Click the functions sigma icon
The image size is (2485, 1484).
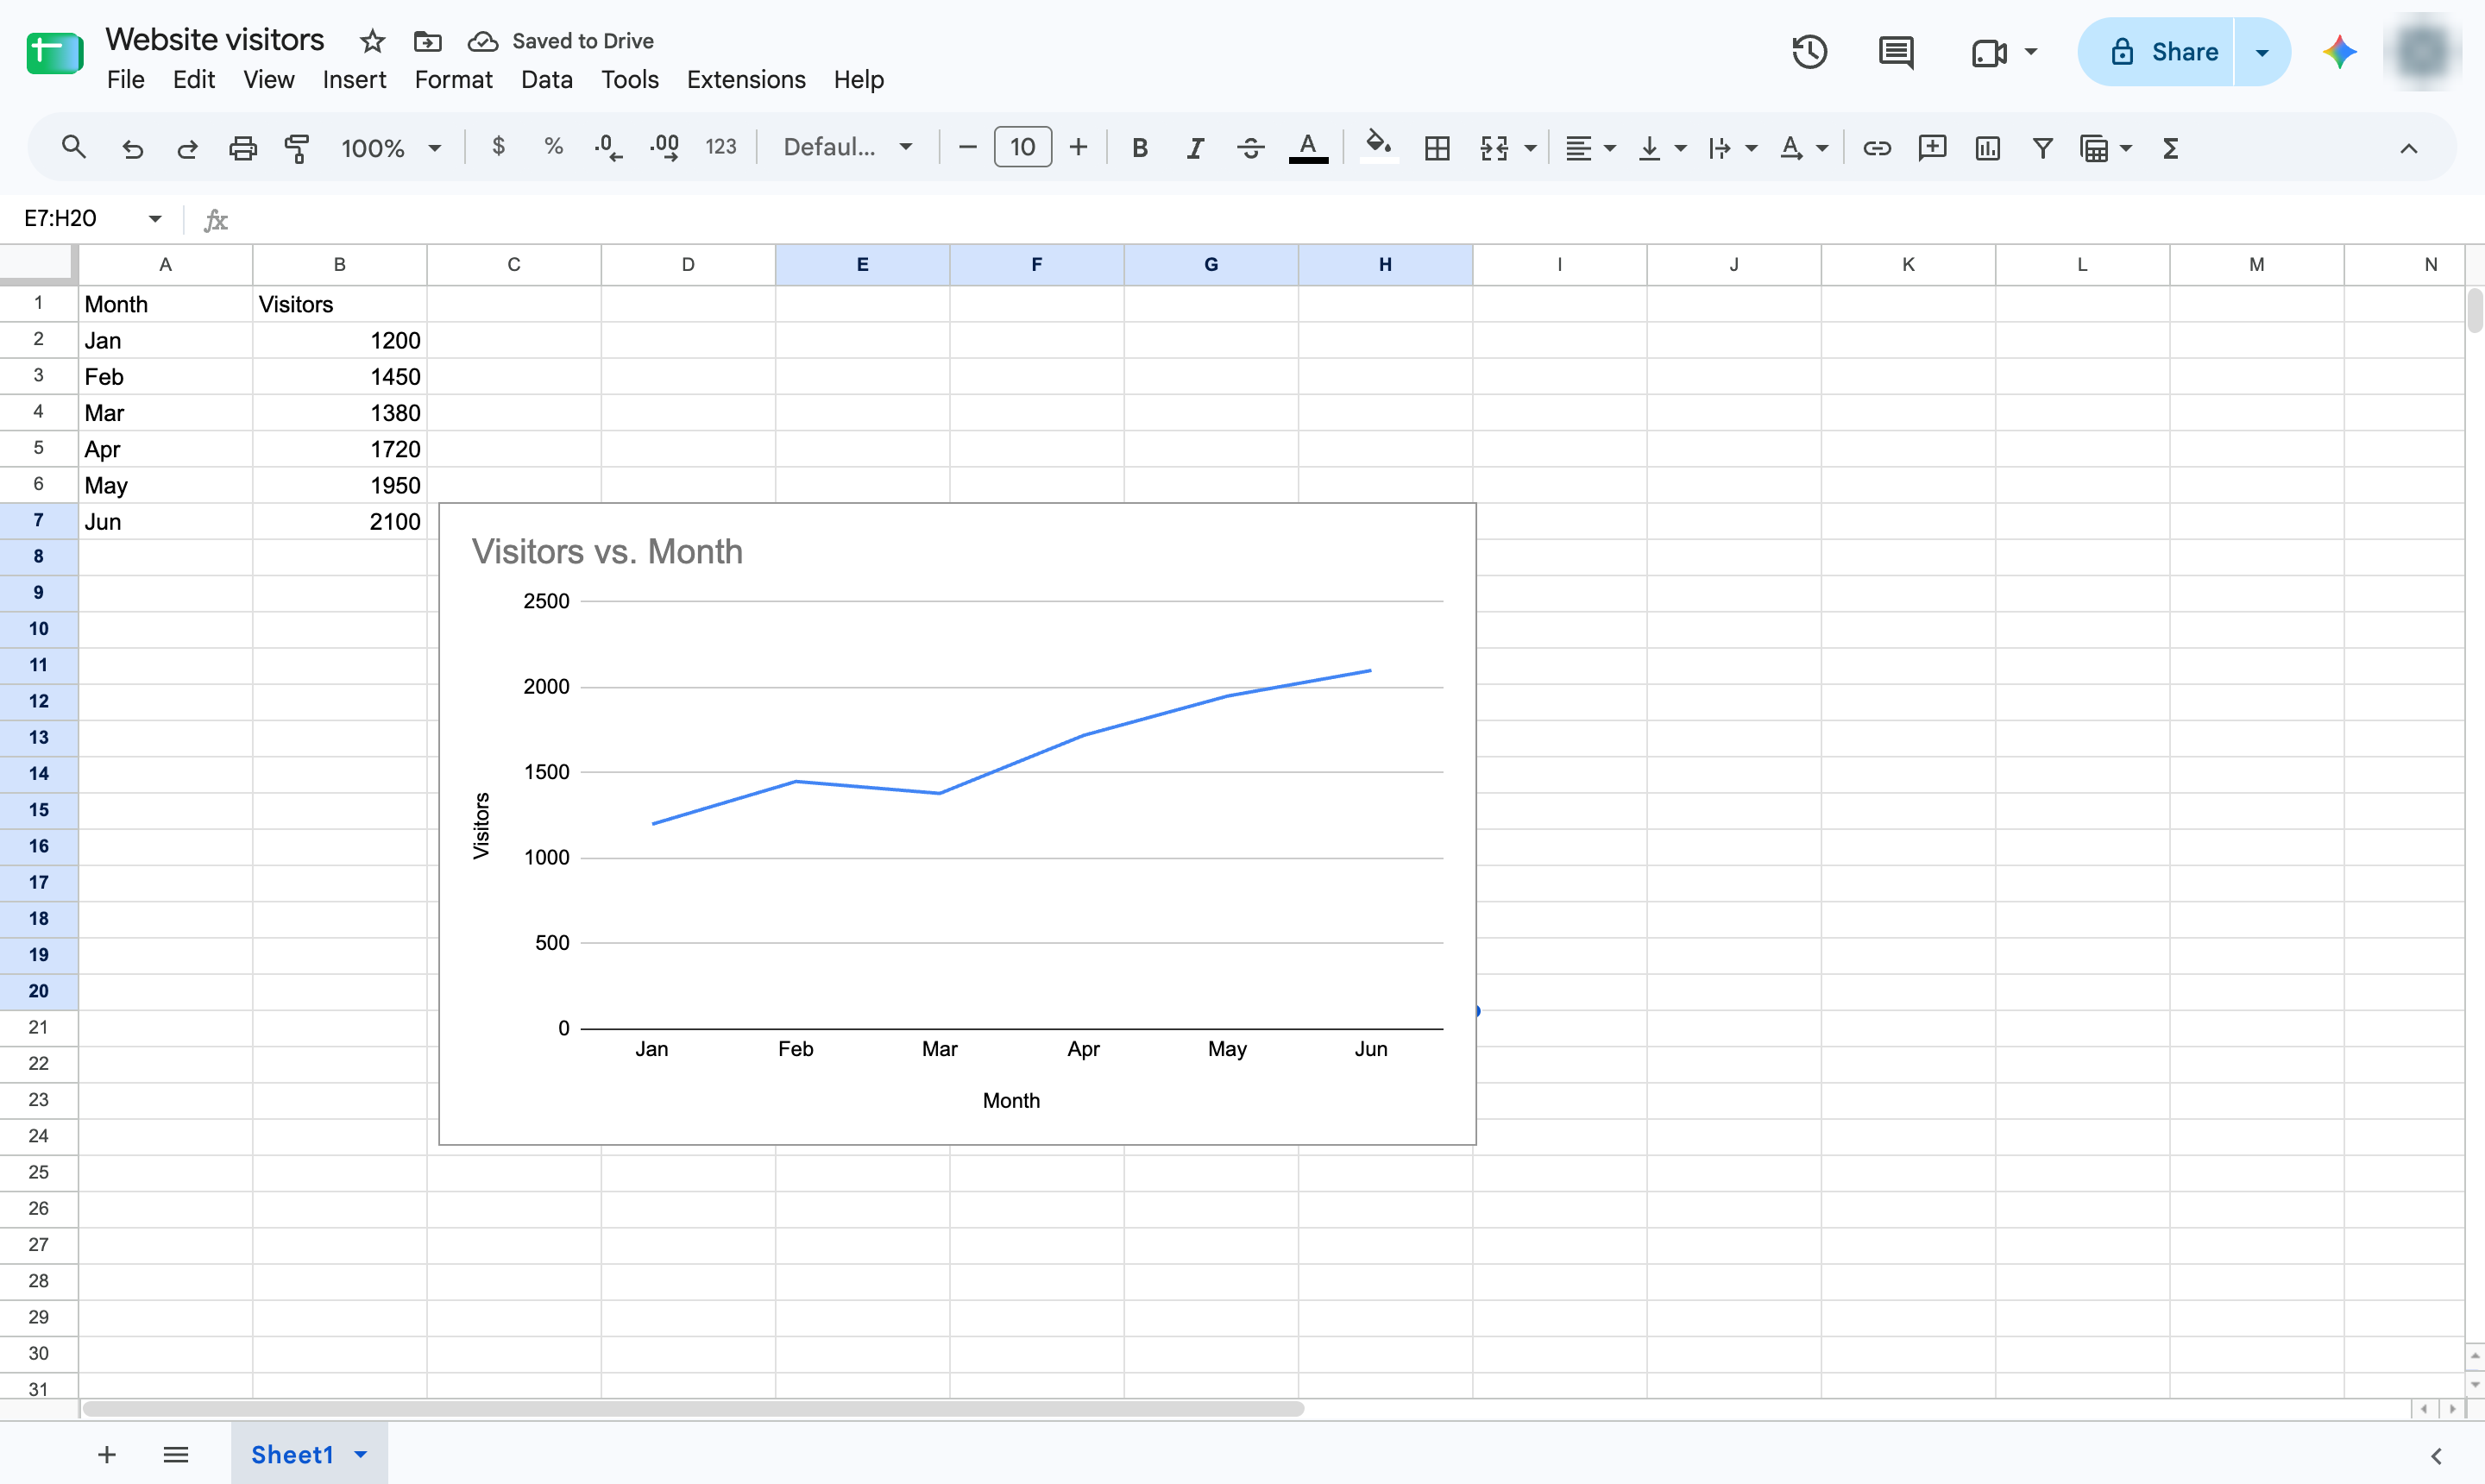[2170, 148]
